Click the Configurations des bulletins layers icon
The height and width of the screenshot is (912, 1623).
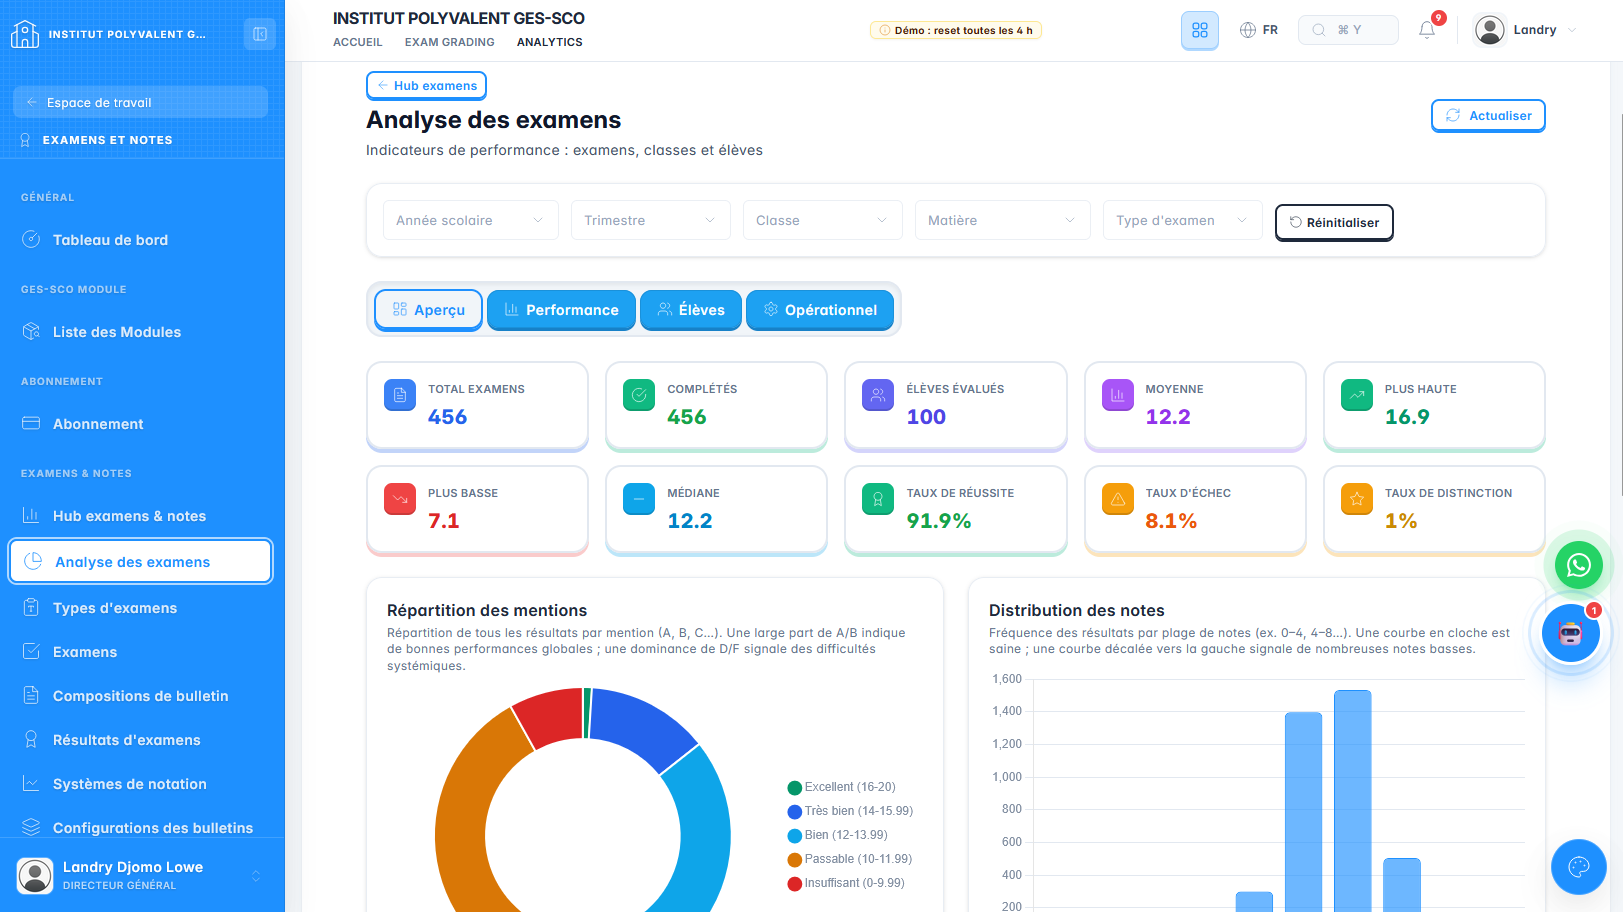pos(31,827)
